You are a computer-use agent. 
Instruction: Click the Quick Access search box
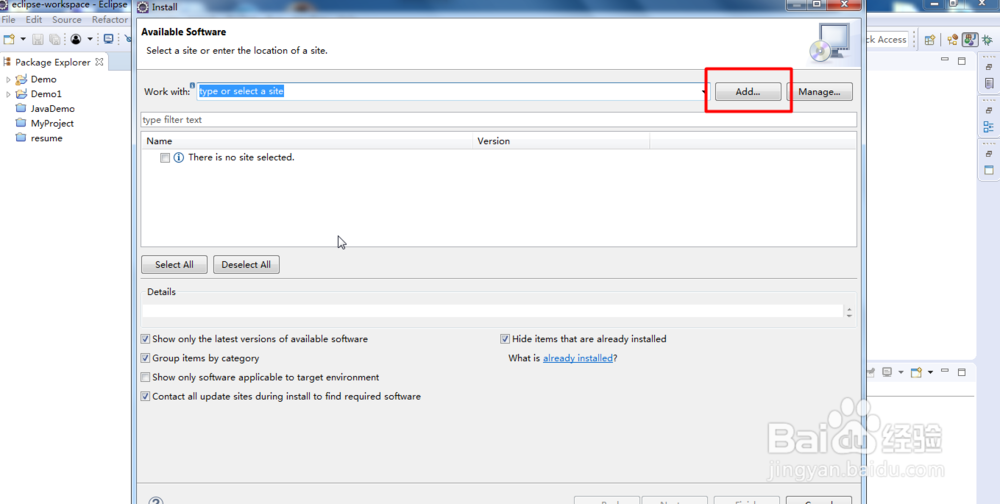coord(886,40)
